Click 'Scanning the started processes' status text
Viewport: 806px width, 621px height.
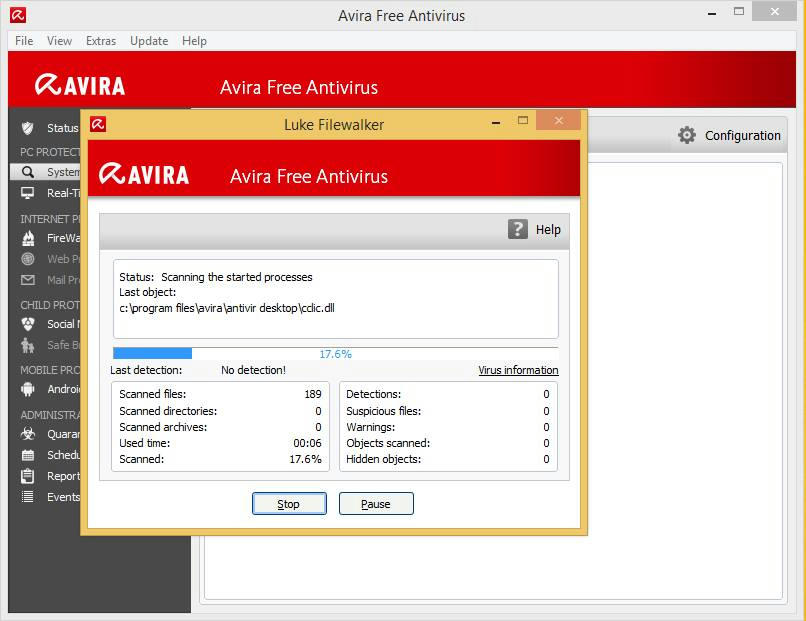[x=236, y=277]
